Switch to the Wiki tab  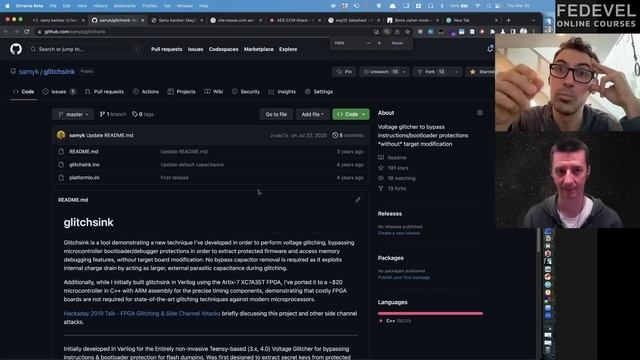pyautogui.click(x=214, y=91)
